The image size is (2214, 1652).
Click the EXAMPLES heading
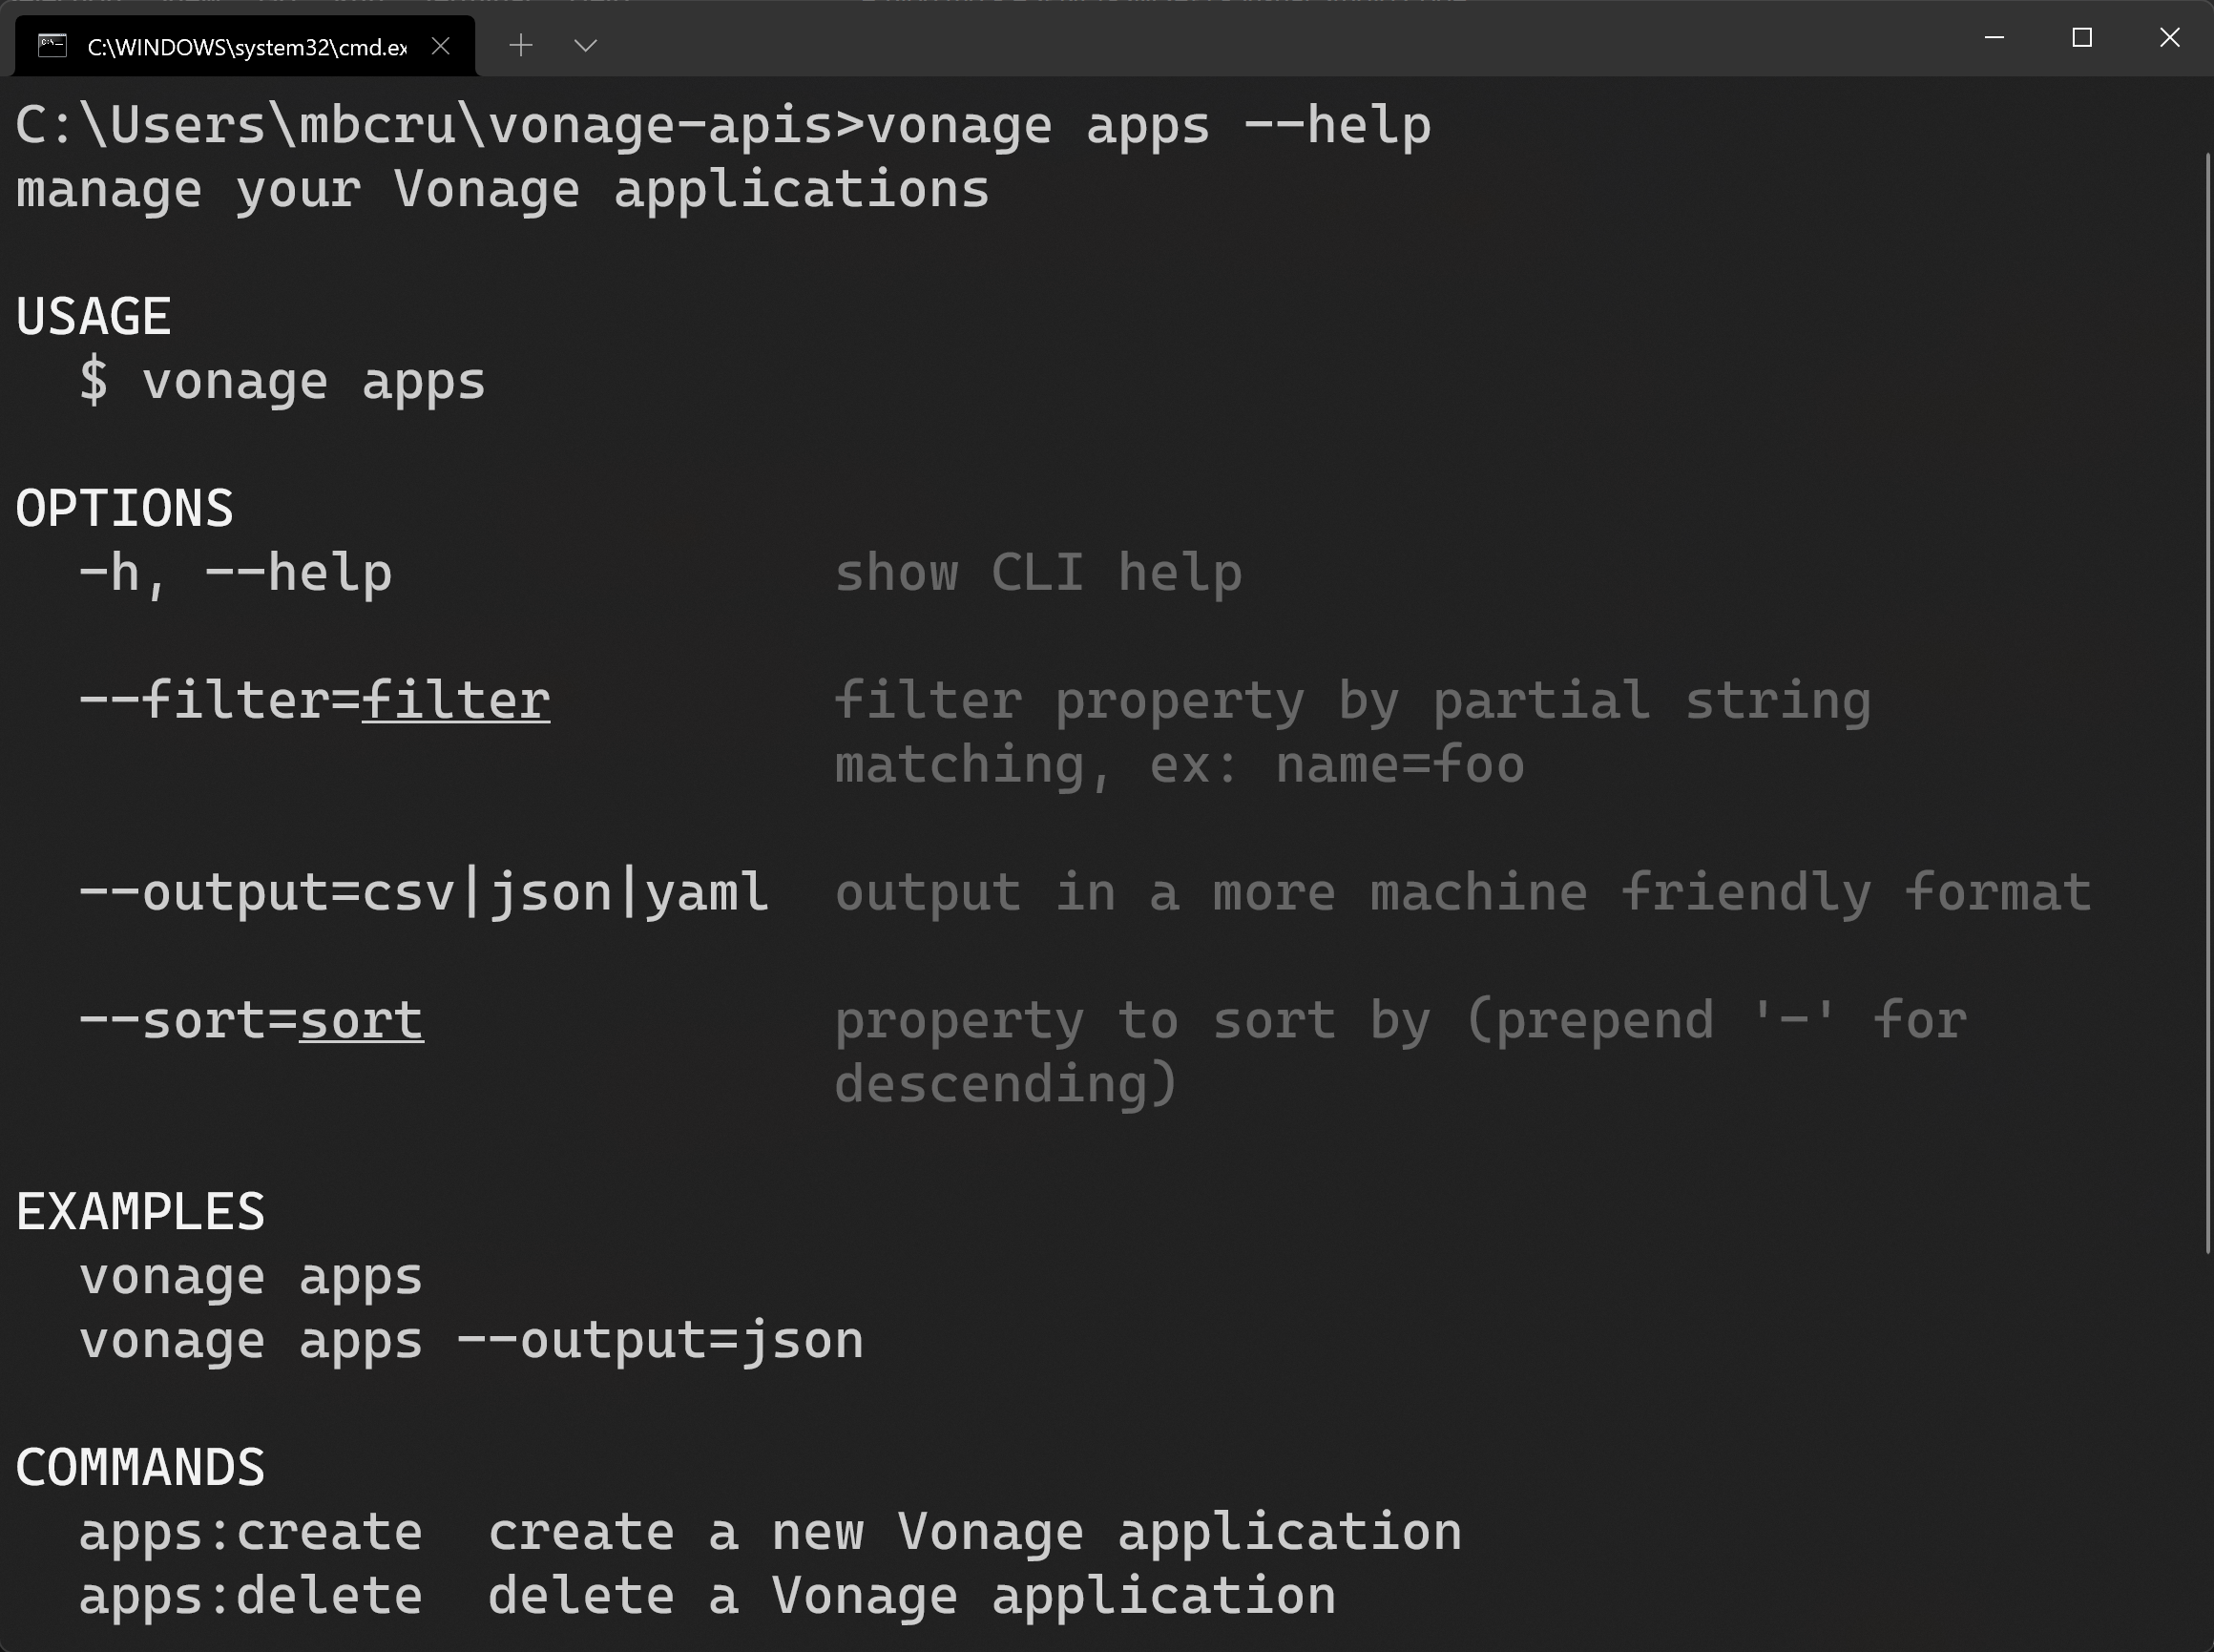pos(140,1212)
